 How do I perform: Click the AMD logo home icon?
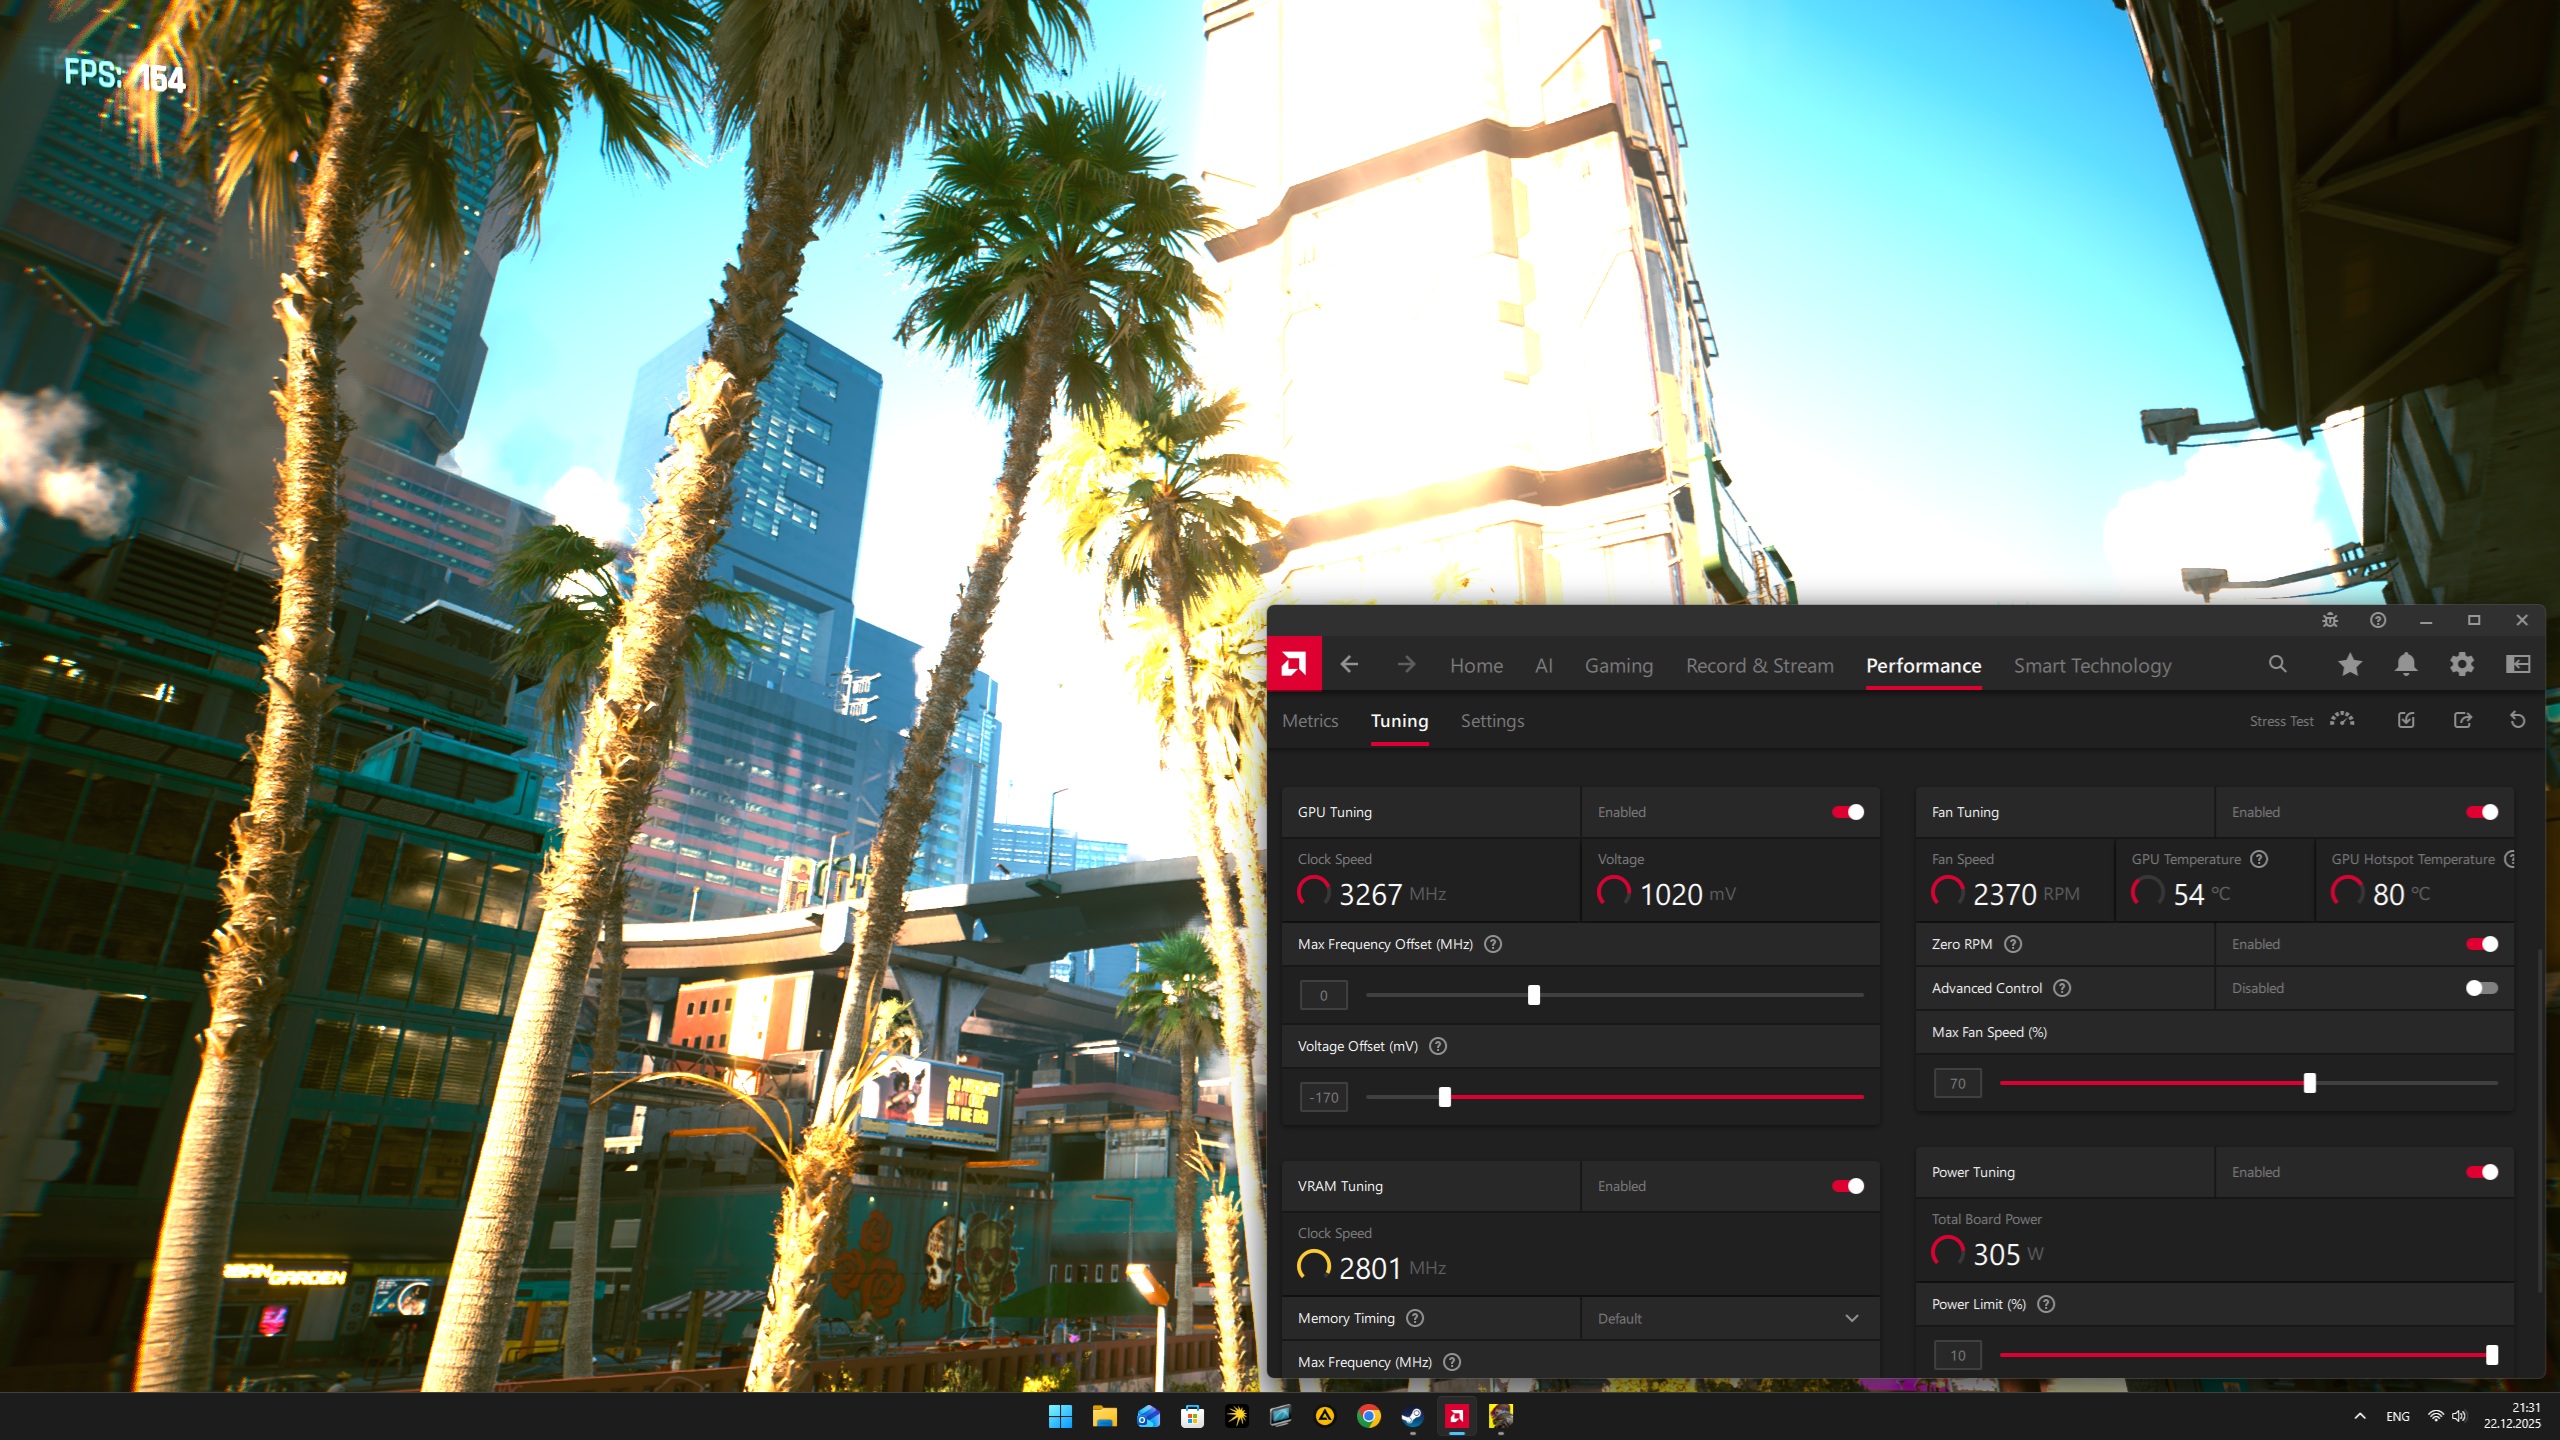1294,664
